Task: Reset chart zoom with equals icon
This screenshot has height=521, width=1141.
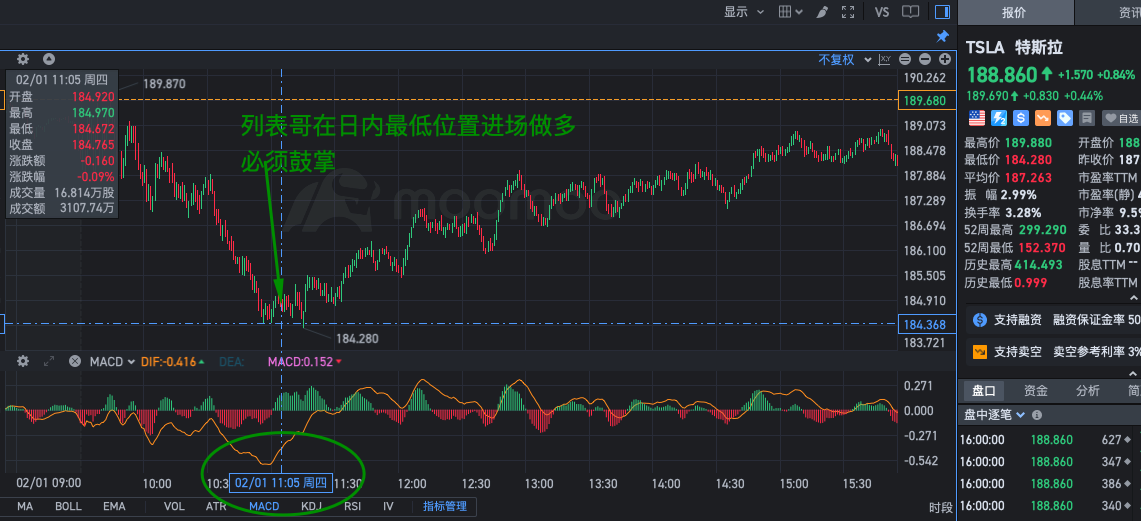Action: (x=905, y=60)
